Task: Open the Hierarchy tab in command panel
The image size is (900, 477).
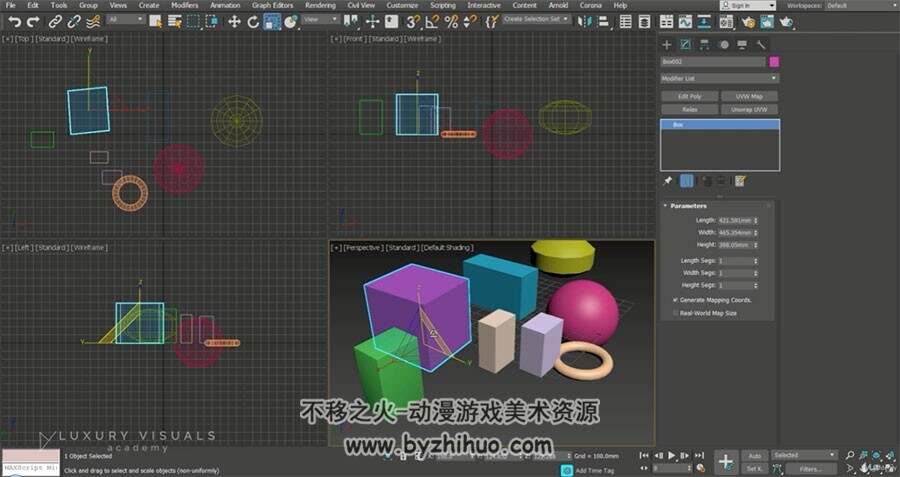Action: click(x=704, y=45)
